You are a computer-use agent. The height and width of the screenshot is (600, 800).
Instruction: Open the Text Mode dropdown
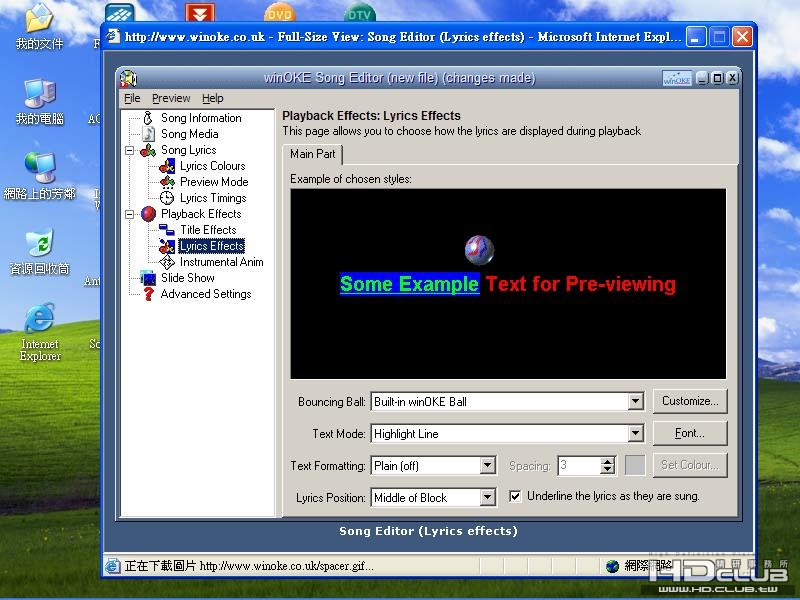(x=635, y=434)
